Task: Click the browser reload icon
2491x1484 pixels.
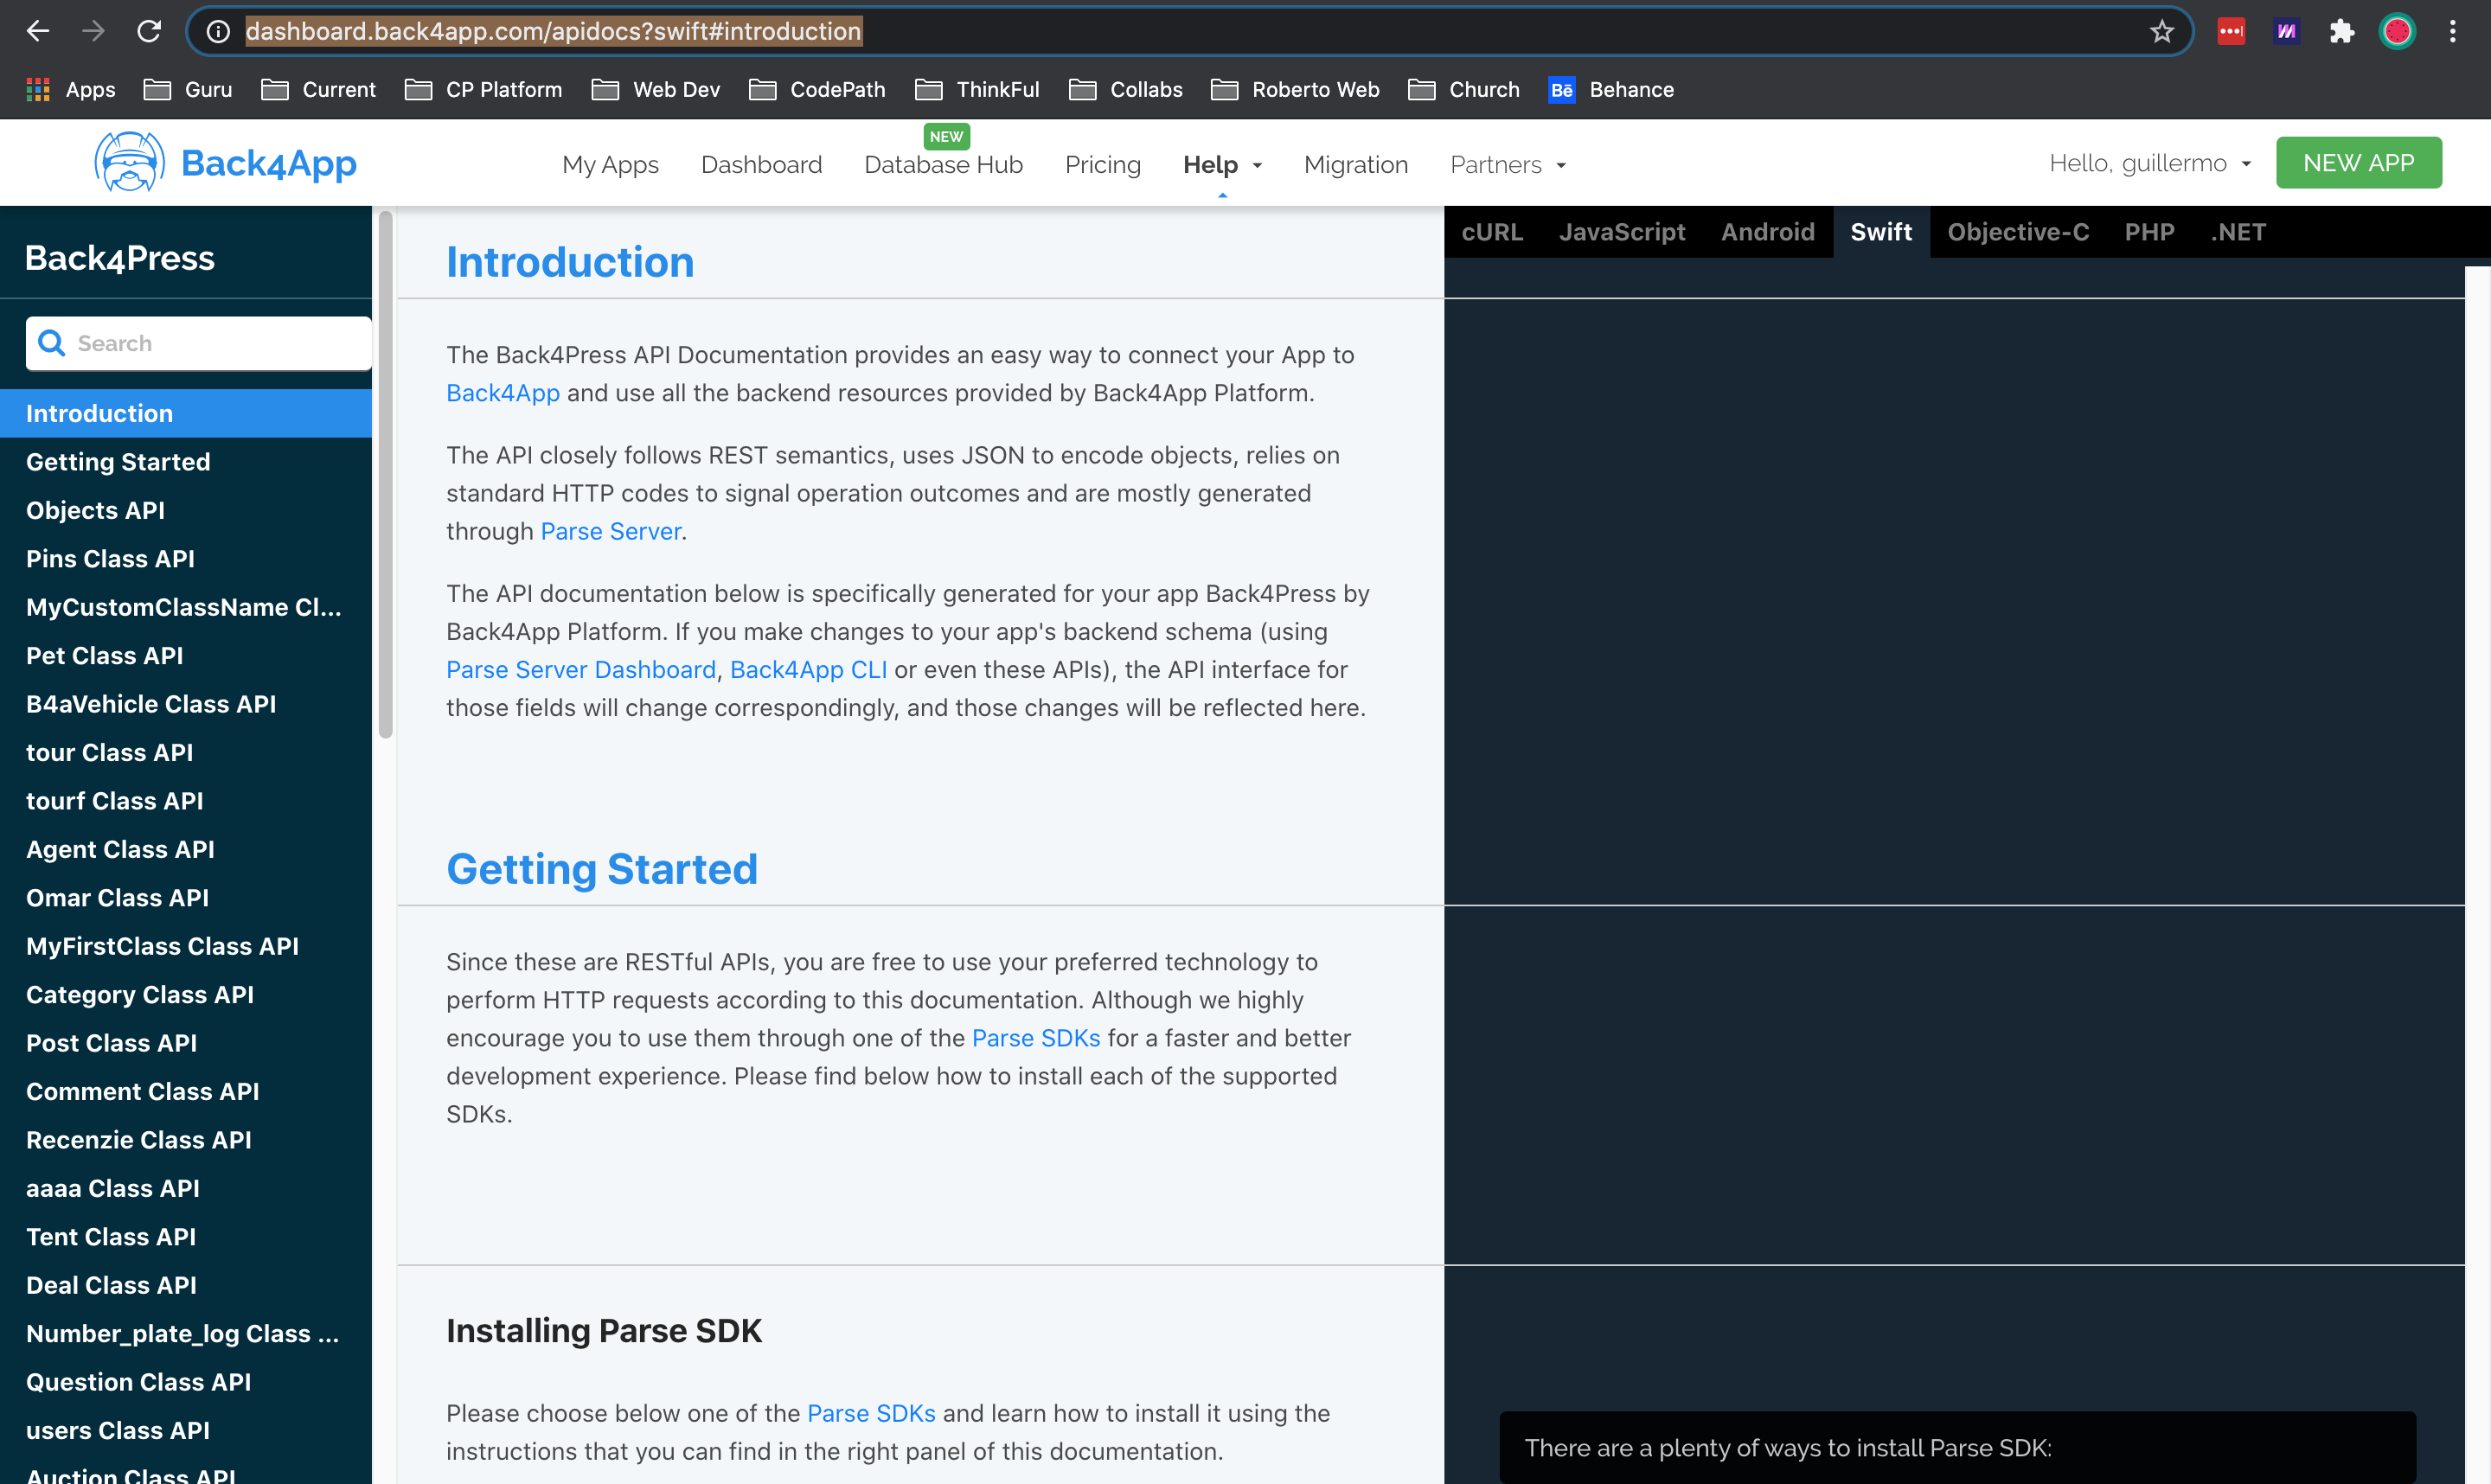Action: tap(149, 31)
